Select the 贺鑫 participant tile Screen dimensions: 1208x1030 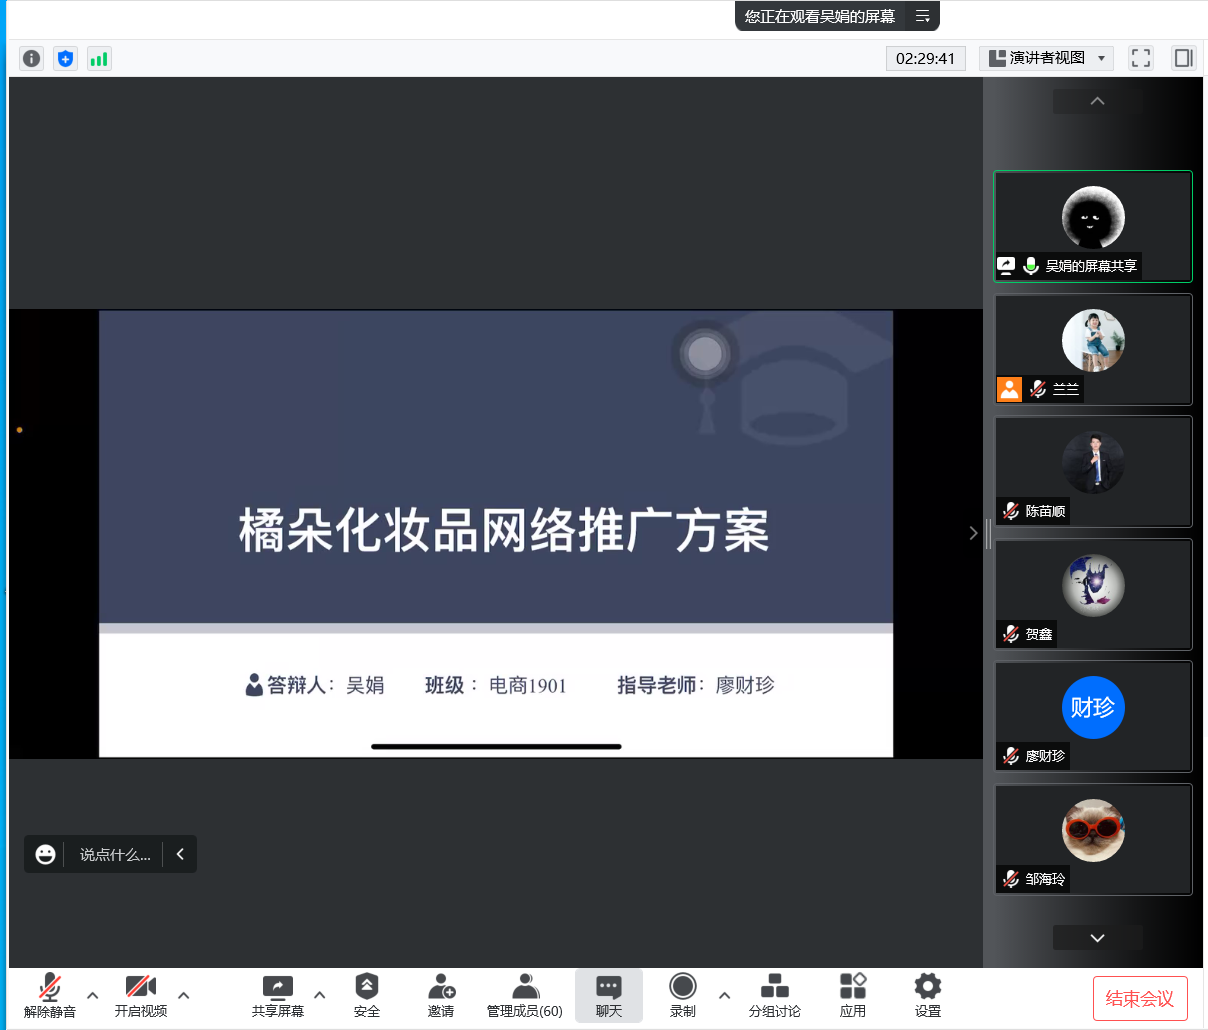pos(1093,594)
